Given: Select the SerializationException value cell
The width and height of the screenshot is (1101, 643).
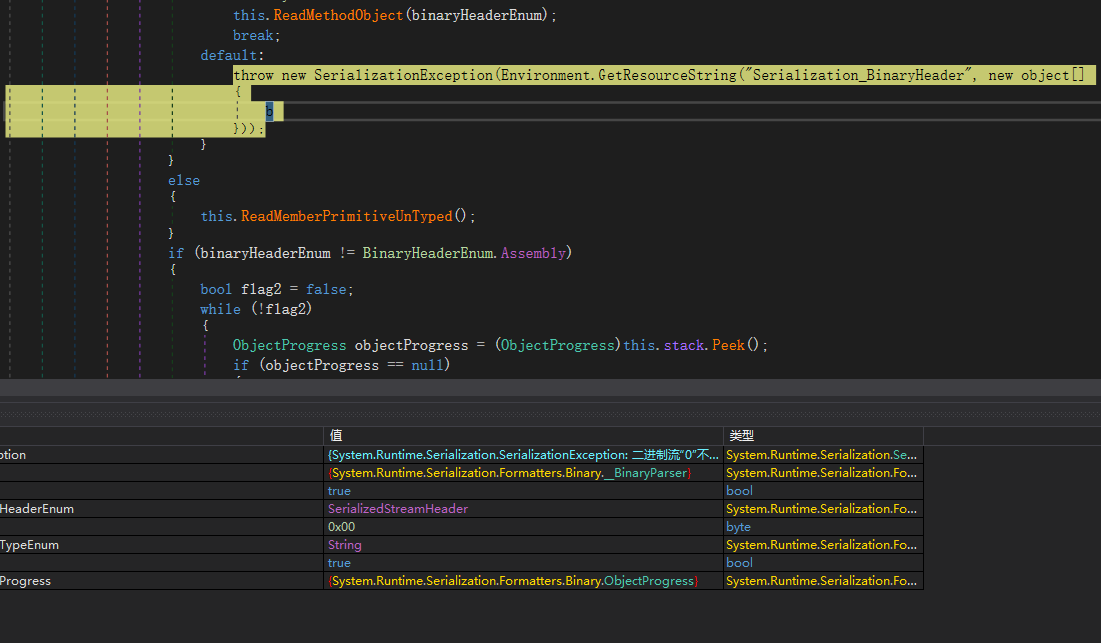Looking at the screenshot, I should coord(523,455).
